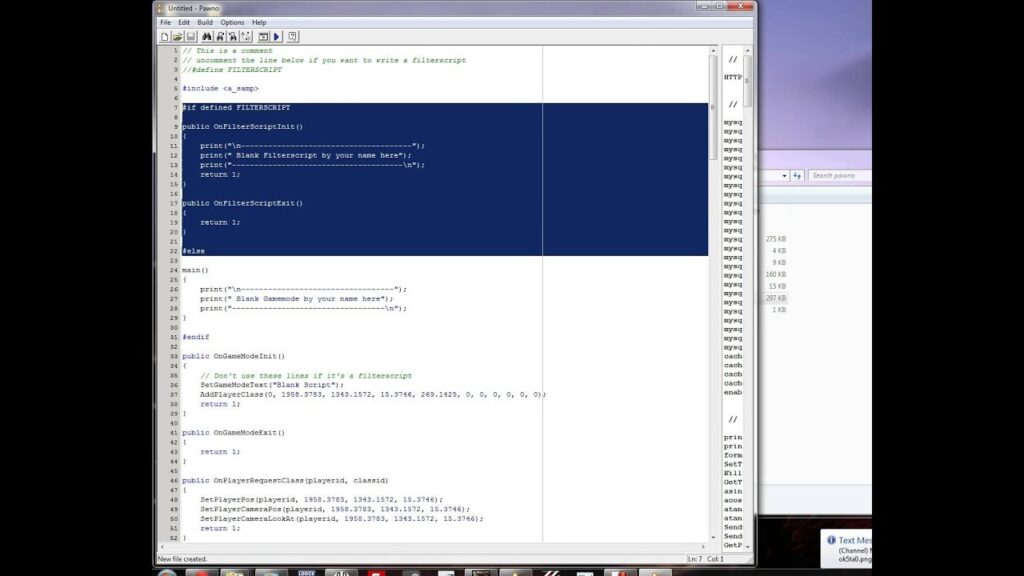Click the '//#define FILTERSCRIPT' comment line
This screenshot has width=1024, height=576.
(x=232, y=69)
